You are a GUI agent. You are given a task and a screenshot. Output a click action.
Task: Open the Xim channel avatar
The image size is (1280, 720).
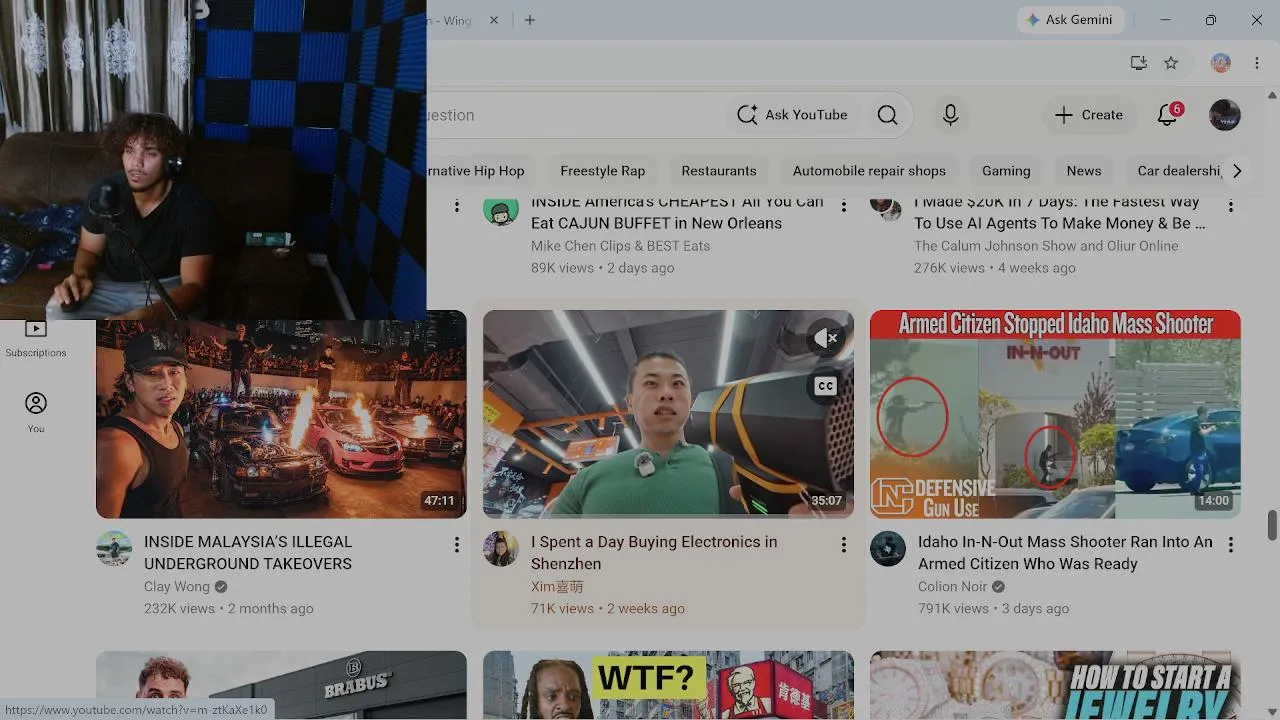coord(501,549)
